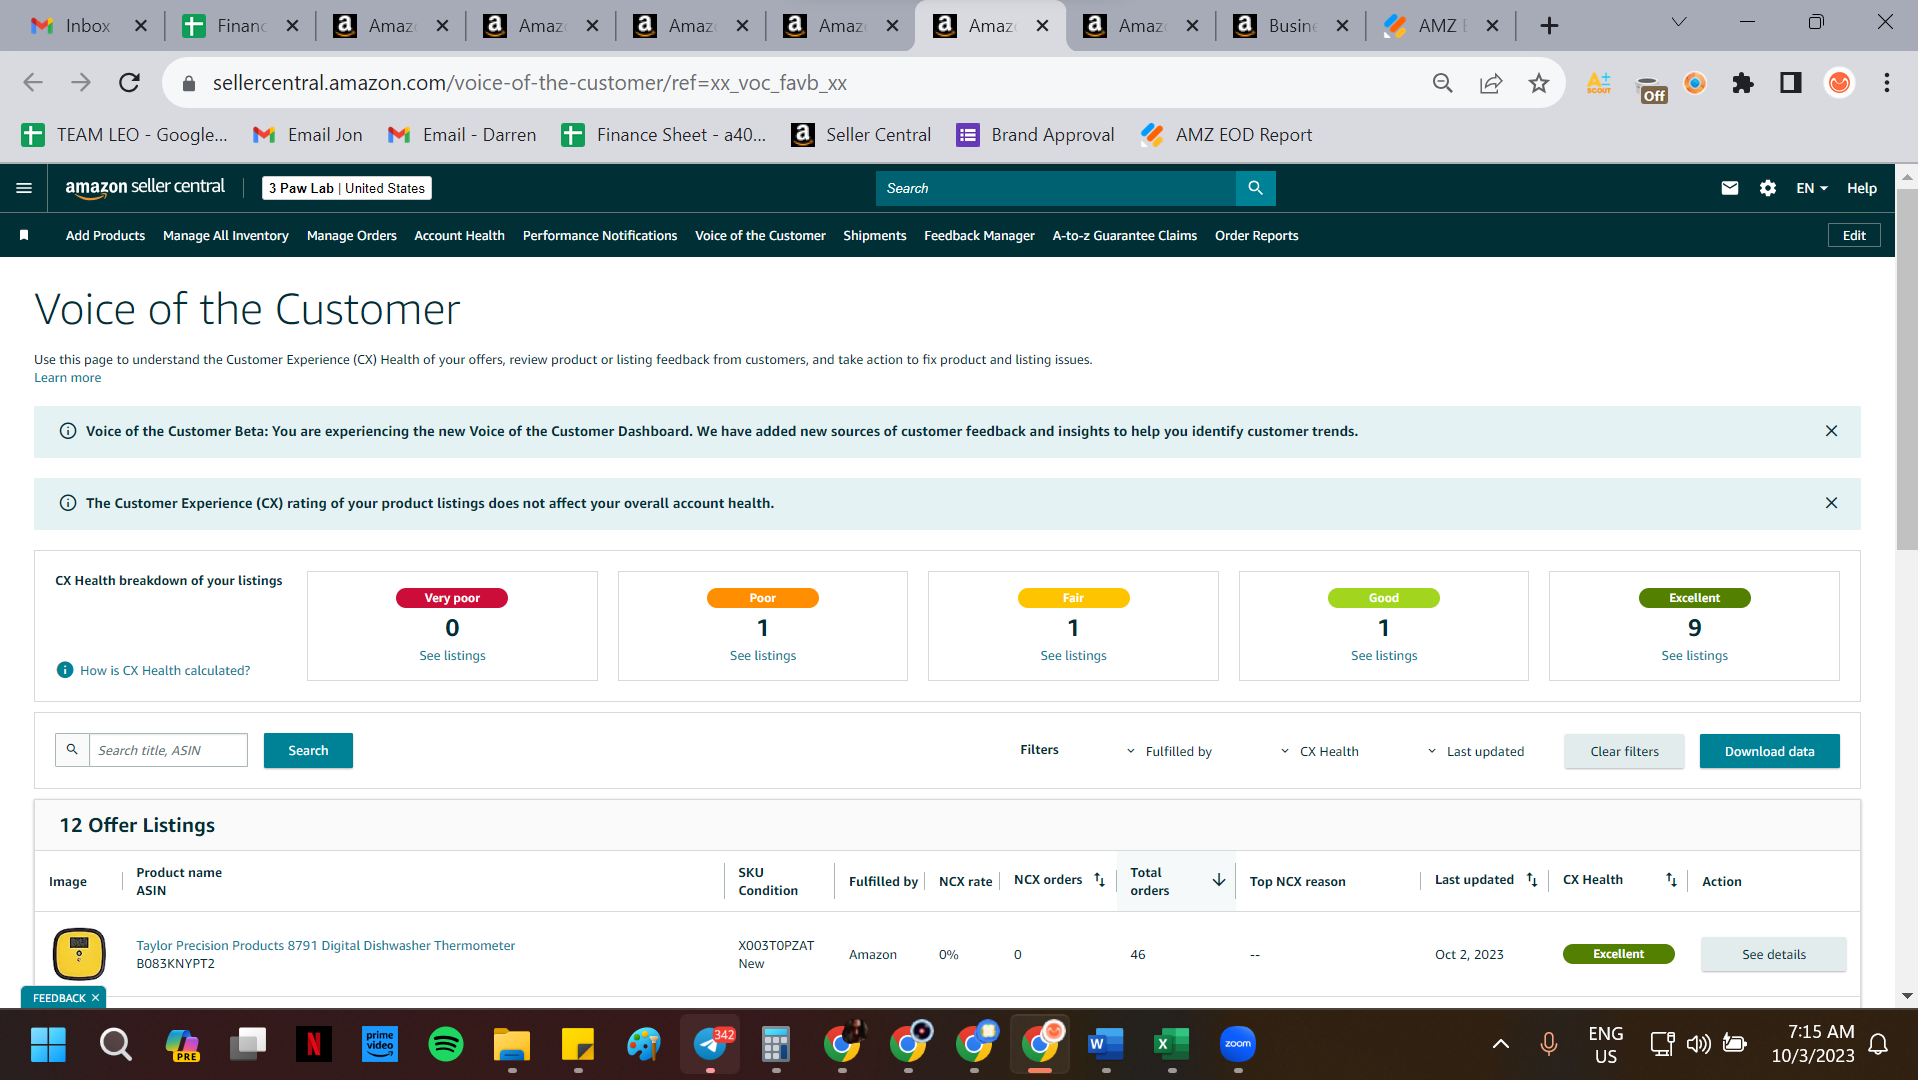Open the Chrome side panel icon

pos(1790,83)
